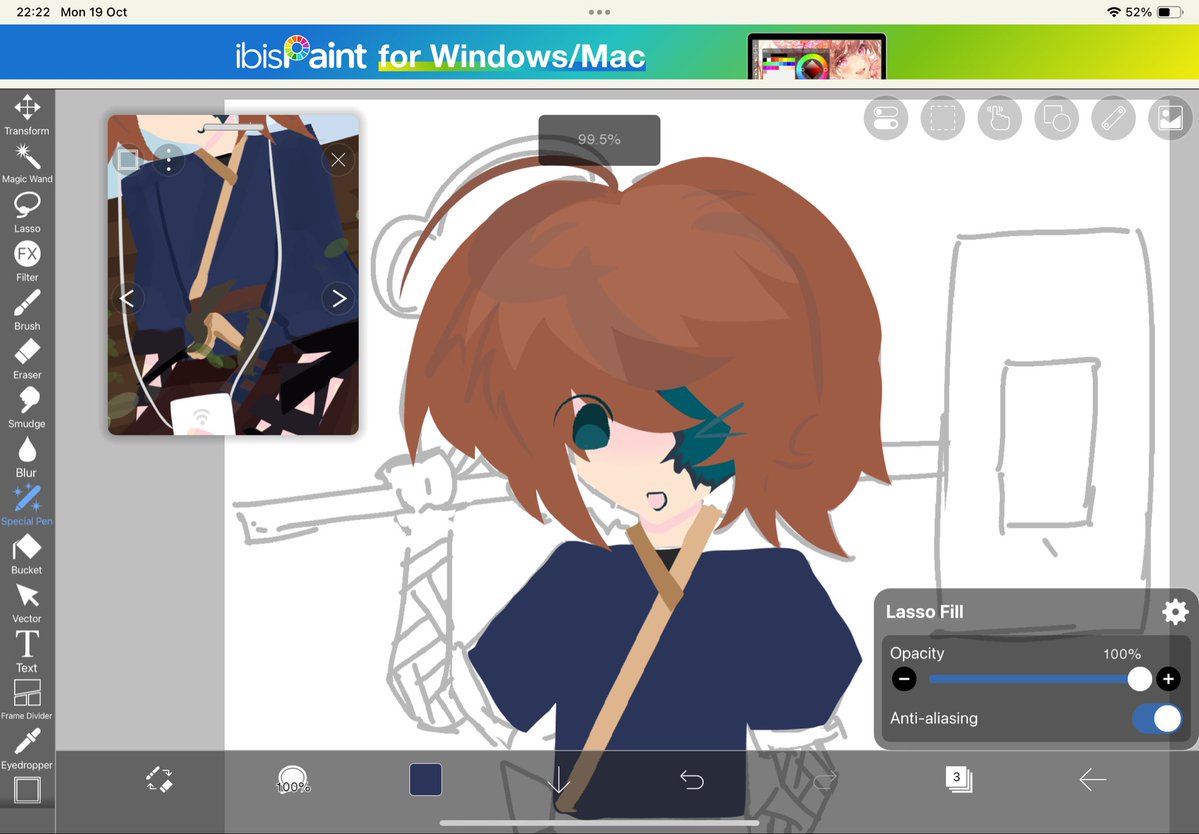Toggle the view menu switch button
This screenshot has width=1199, height=834.
885,118
